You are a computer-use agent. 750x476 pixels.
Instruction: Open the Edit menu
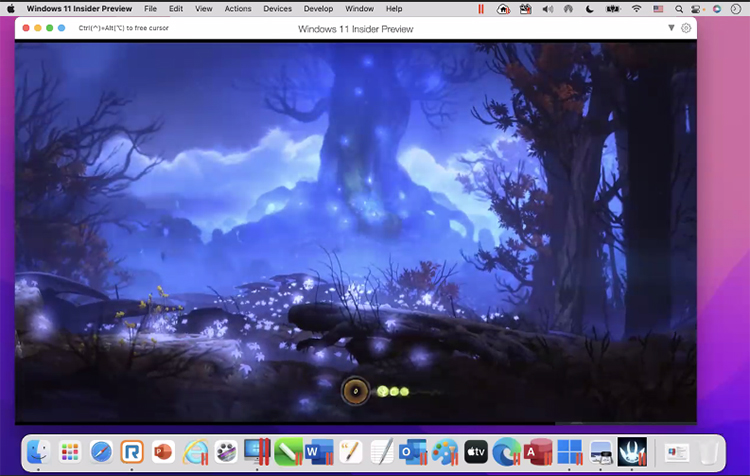pos(176,9)
